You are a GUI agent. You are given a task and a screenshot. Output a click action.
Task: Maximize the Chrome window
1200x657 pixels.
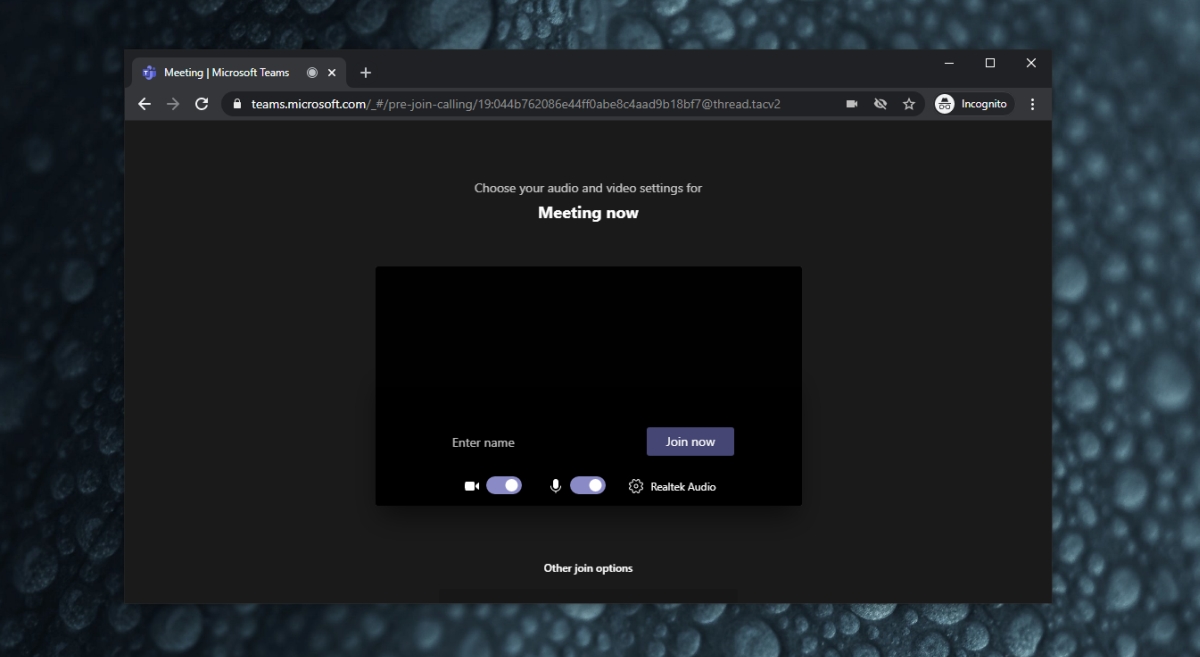pyautogui.click(x=990, y=62)
